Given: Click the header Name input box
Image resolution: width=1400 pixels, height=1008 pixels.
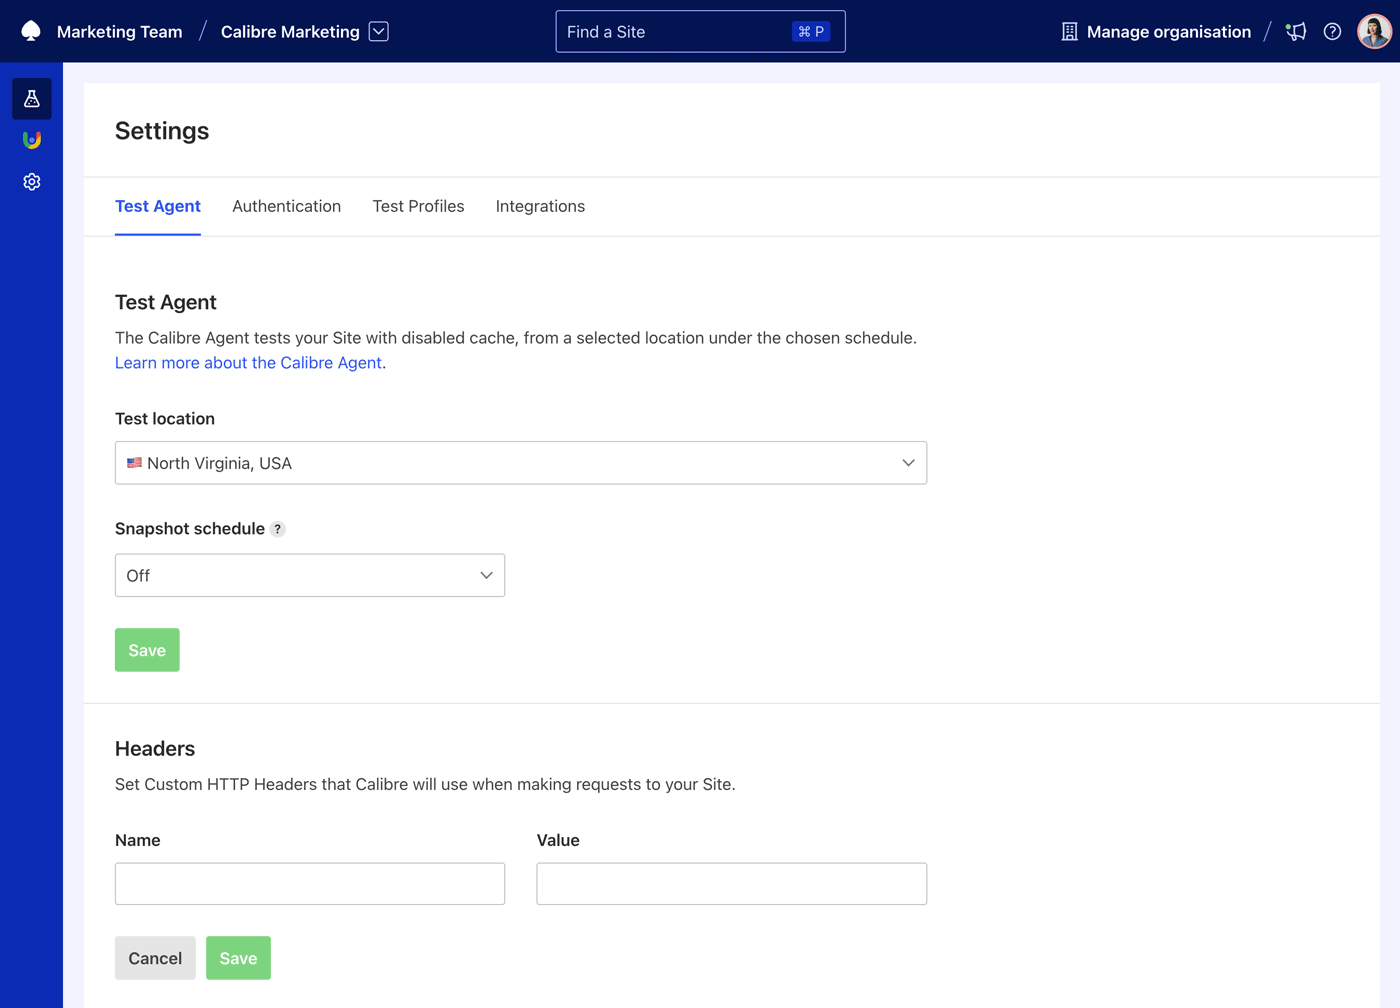Looking at the screenshot, I should coord(309,883).
